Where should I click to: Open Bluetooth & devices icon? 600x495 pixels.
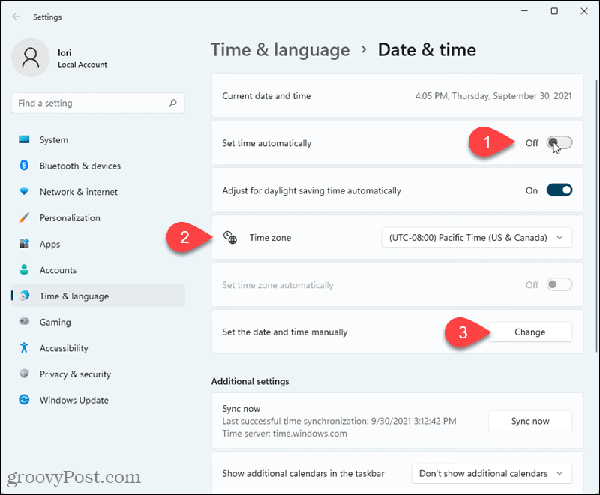[x=24, y=166]
